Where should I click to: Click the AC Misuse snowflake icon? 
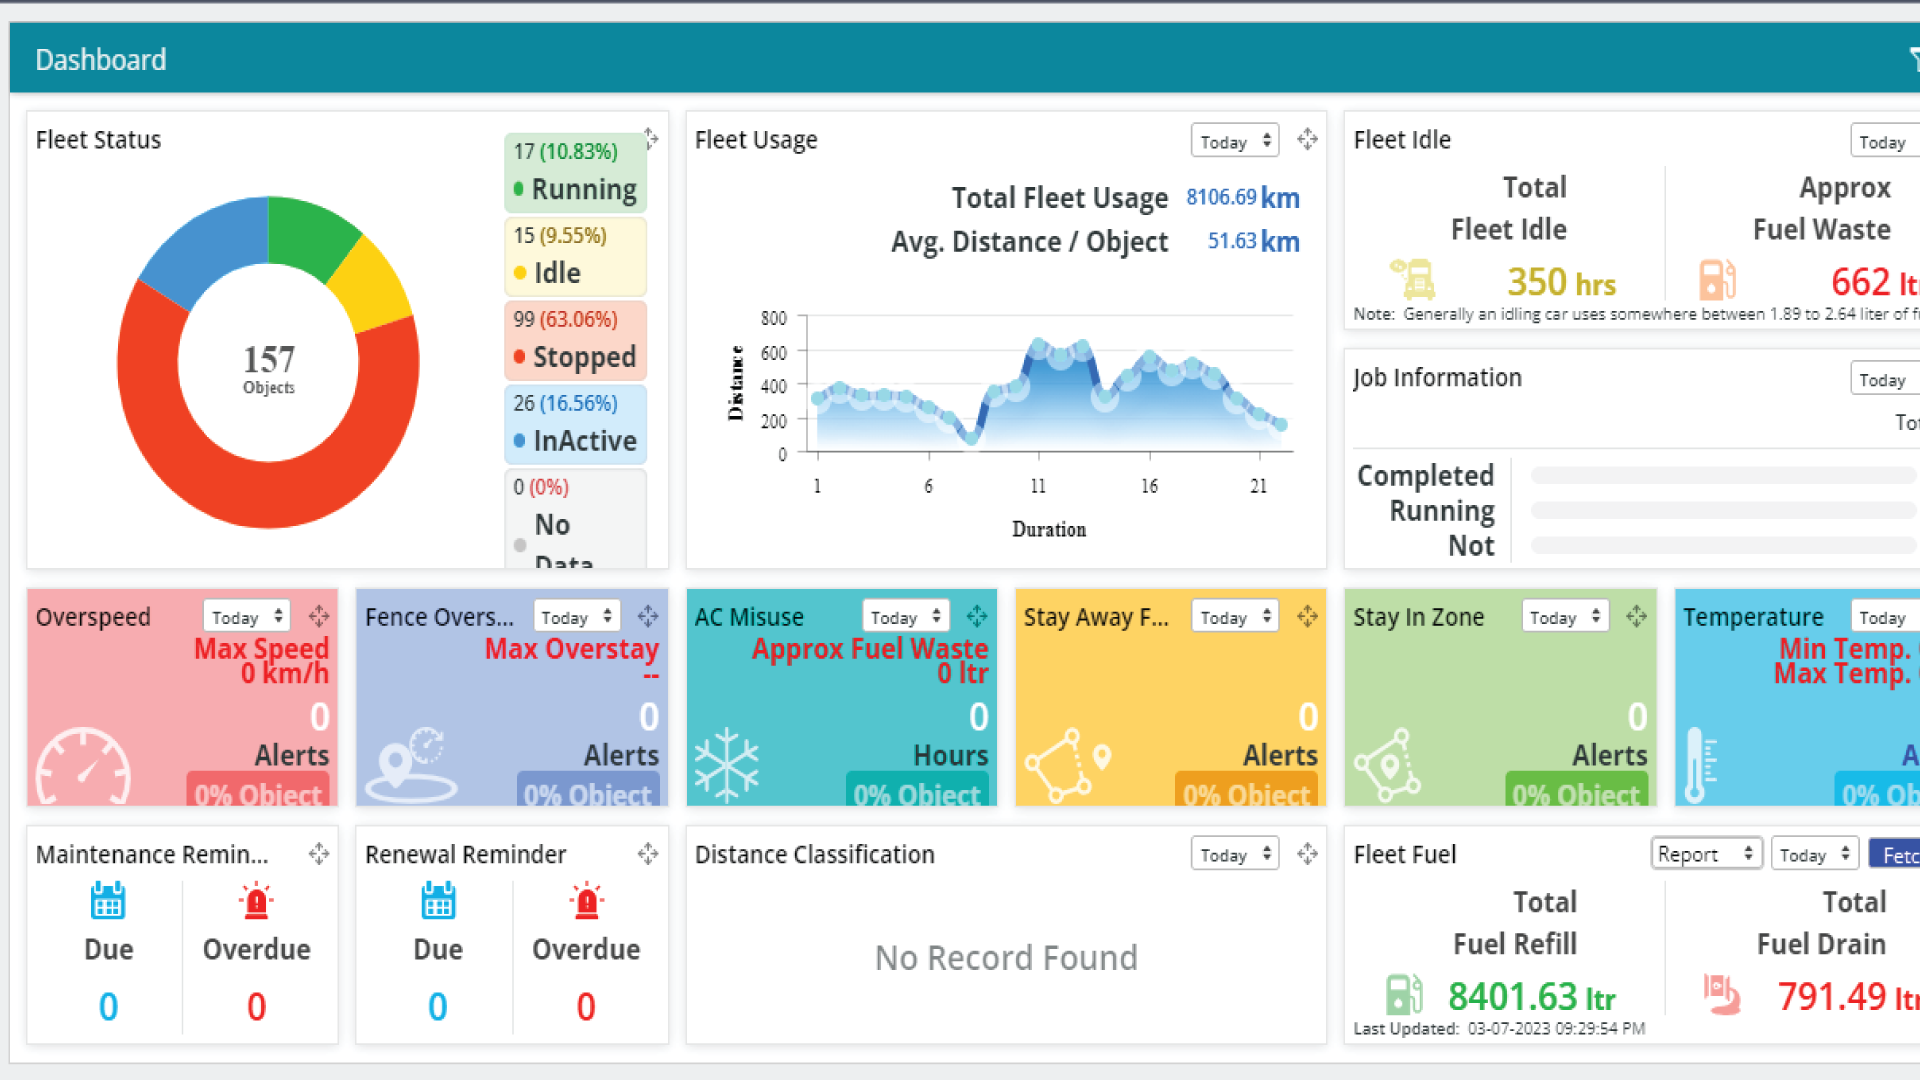click(x=727, y=766)
